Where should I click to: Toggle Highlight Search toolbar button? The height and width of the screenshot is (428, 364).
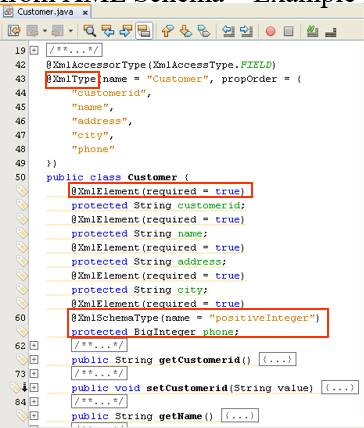[144, 31]
